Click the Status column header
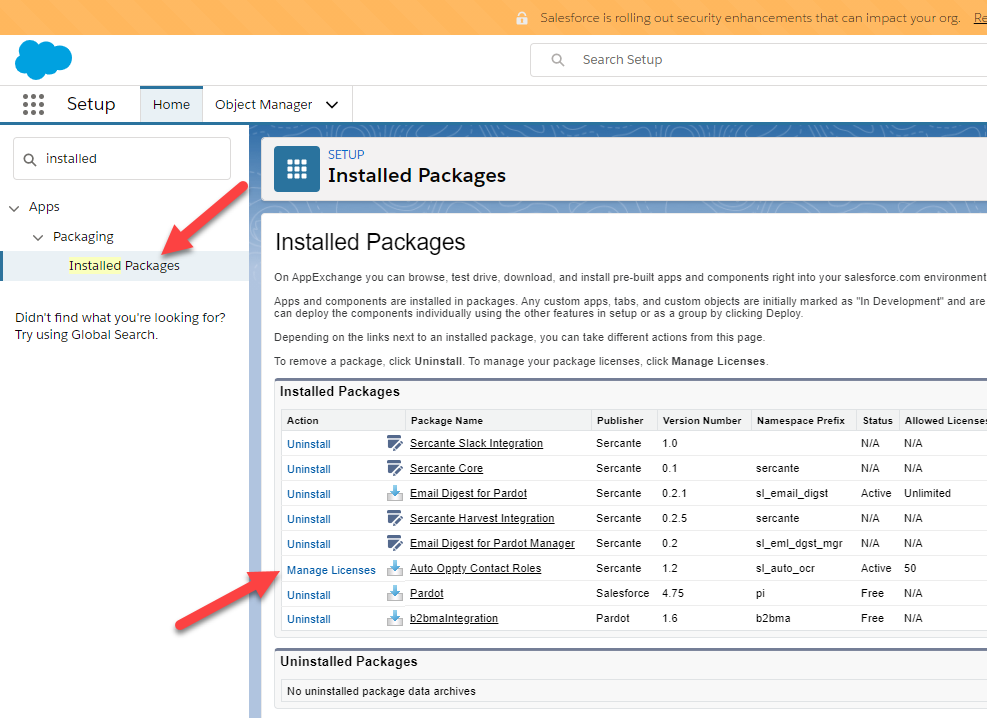This screenshot has width=987, height=718. 877,420
